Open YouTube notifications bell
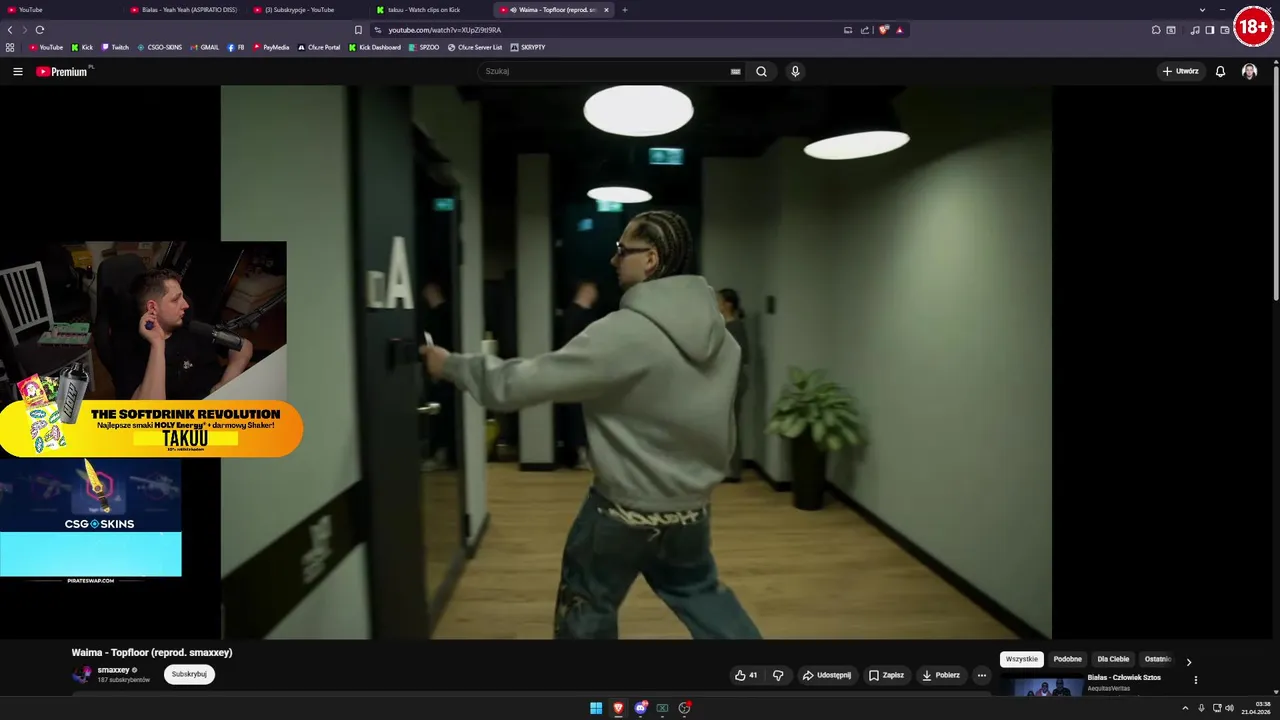 pyautogui.click(x=1220, y=71)
